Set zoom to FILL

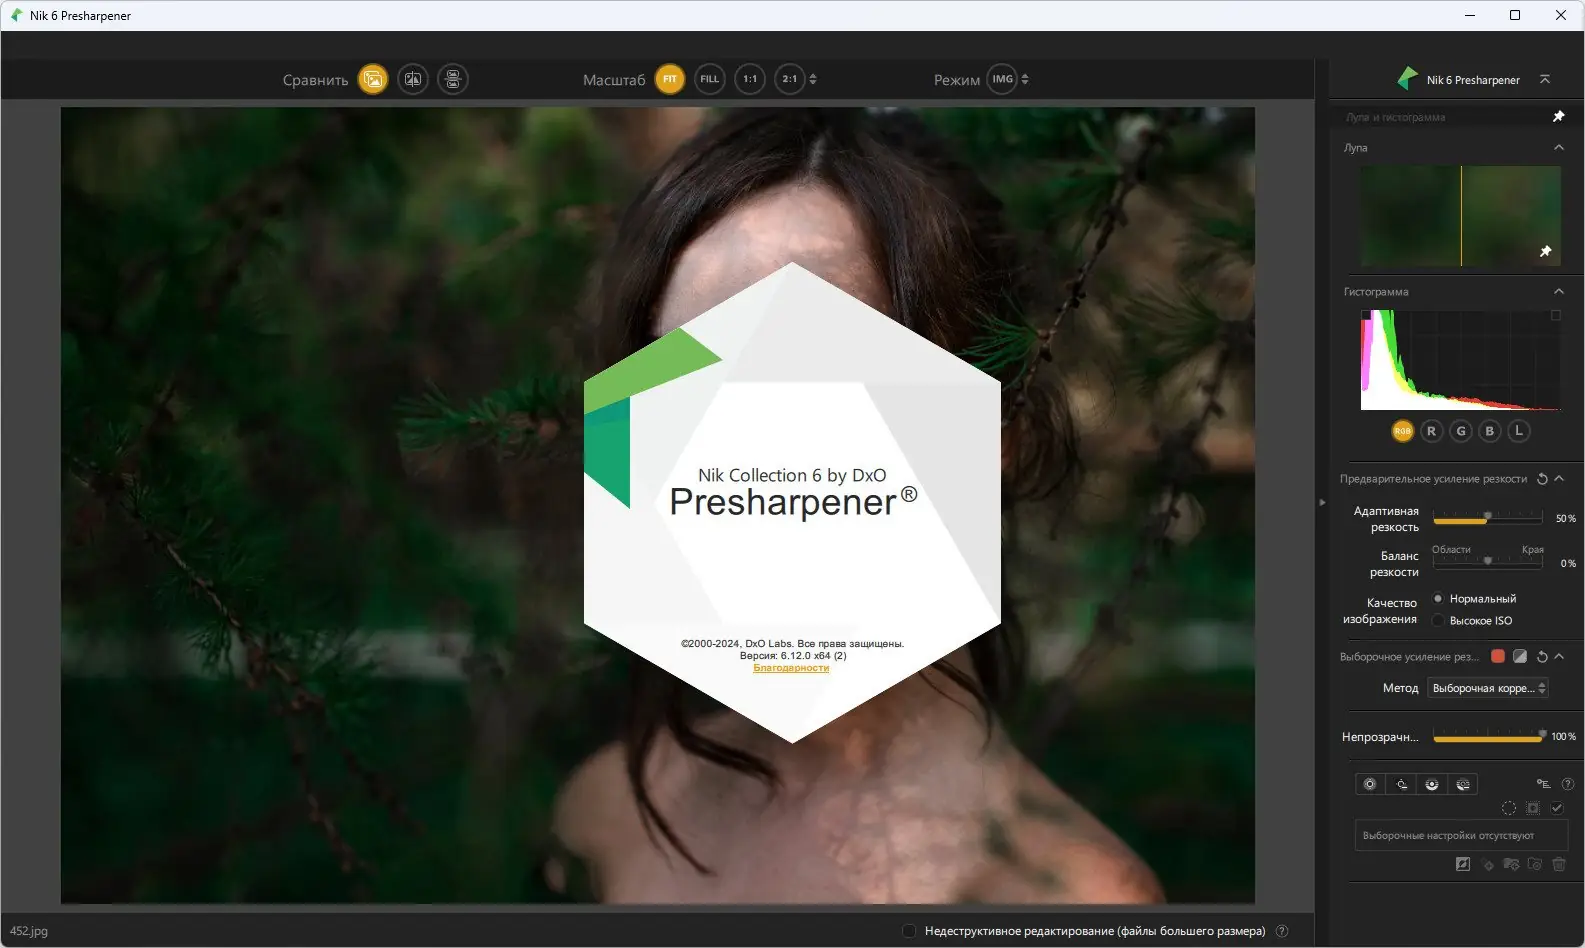click(x=710, y=79)
